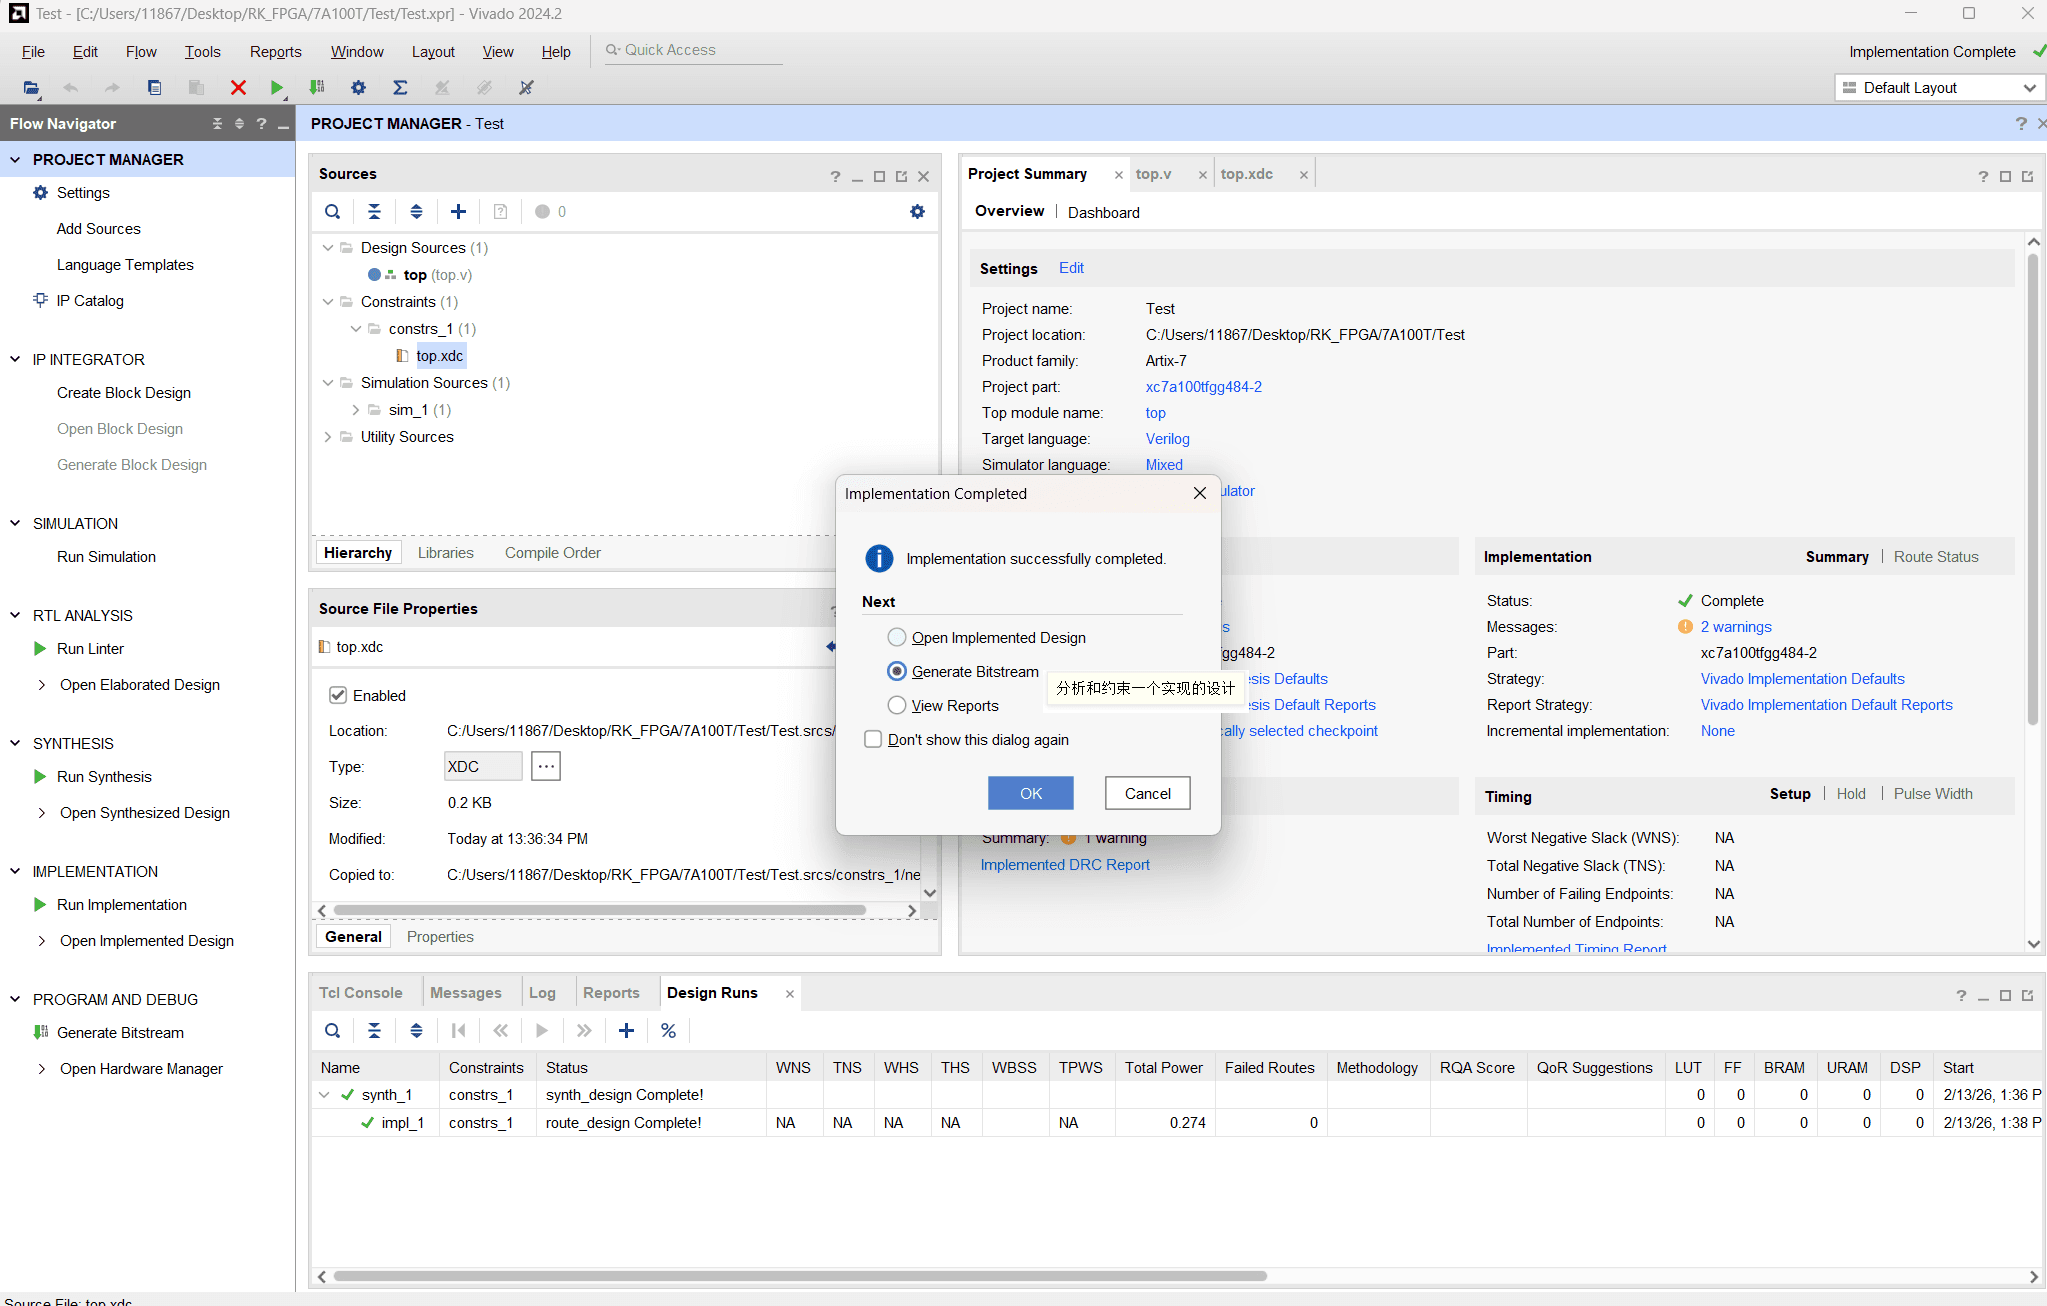2047x1306 pixels.
Task: Click the search icon in Design Runs
Action: 333,1031
